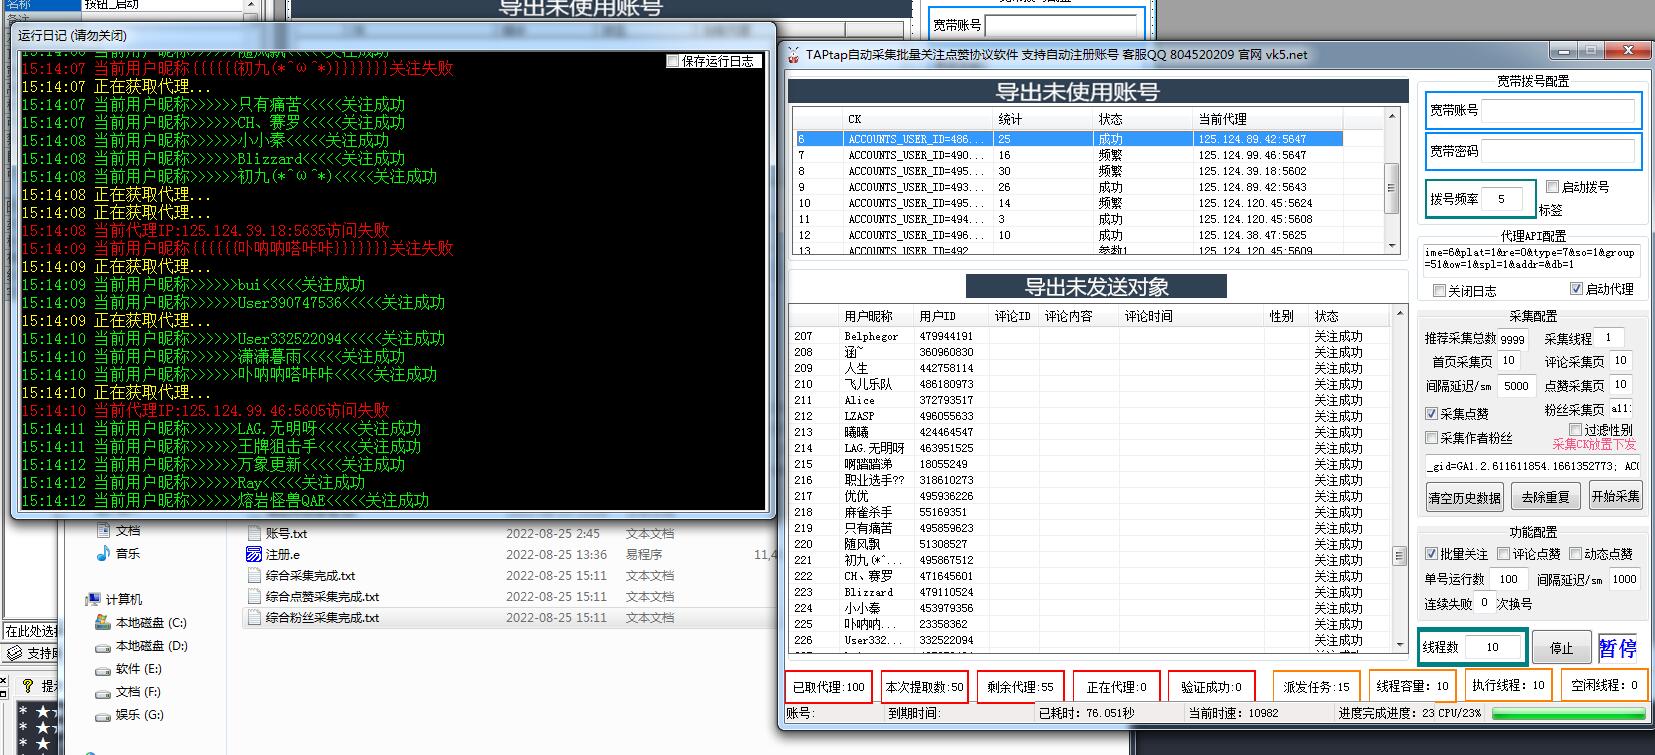Image resolution: width=1655 pixels, height=755 pixels.
Task: Click the 暂停 pause label
Action: point(1617,648)
